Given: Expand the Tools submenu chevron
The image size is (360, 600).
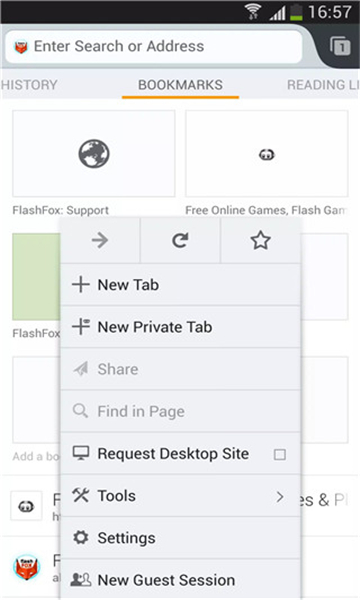Looking at the screenshot, I should pos(280,497).
